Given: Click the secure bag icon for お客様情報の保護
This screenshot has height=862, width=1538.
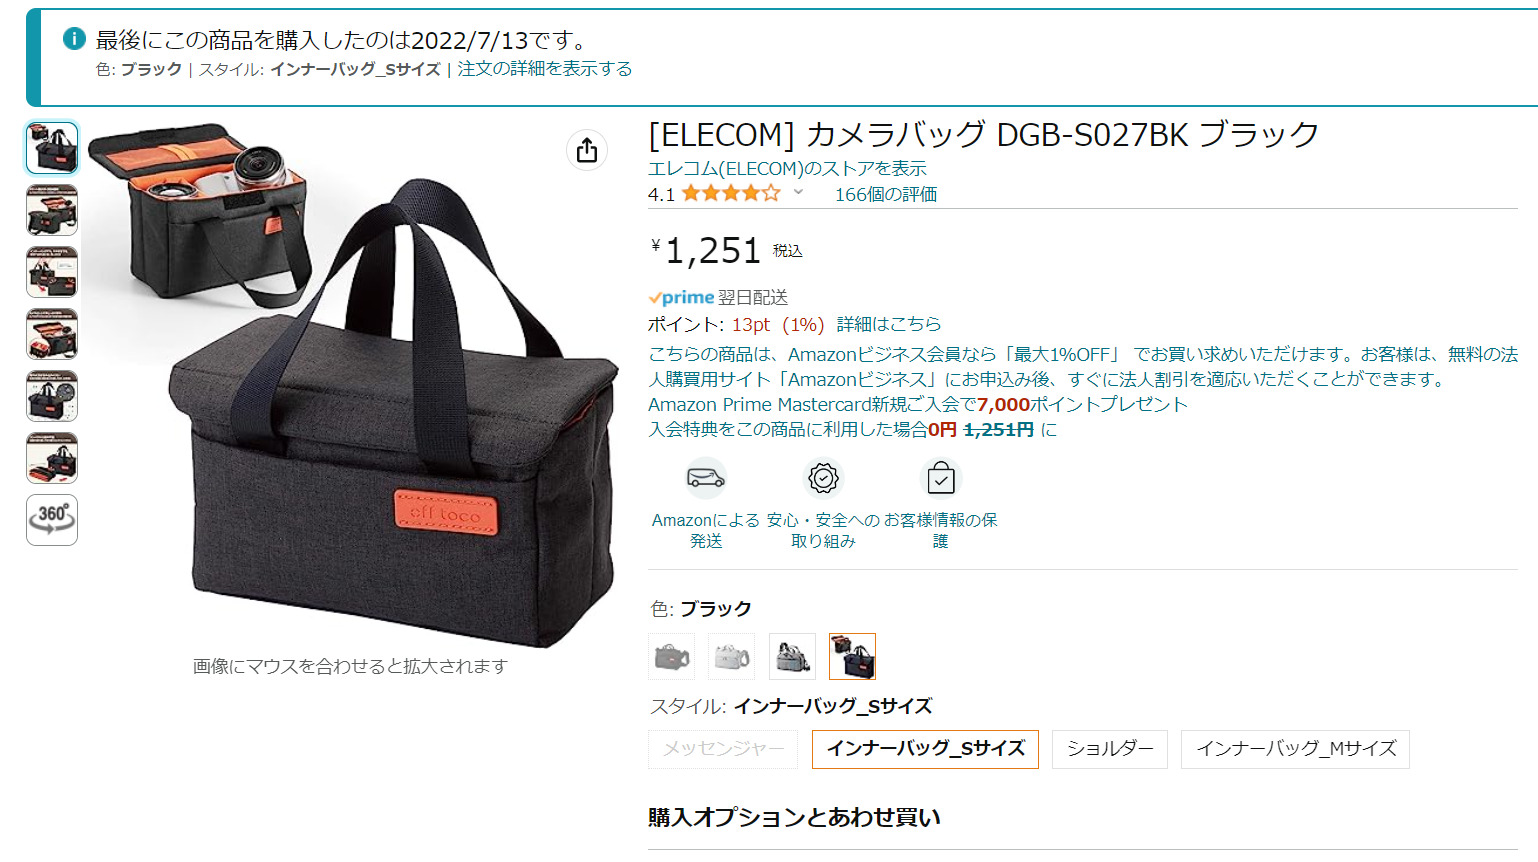Looking at the screenshot, I should click(940, 478).
